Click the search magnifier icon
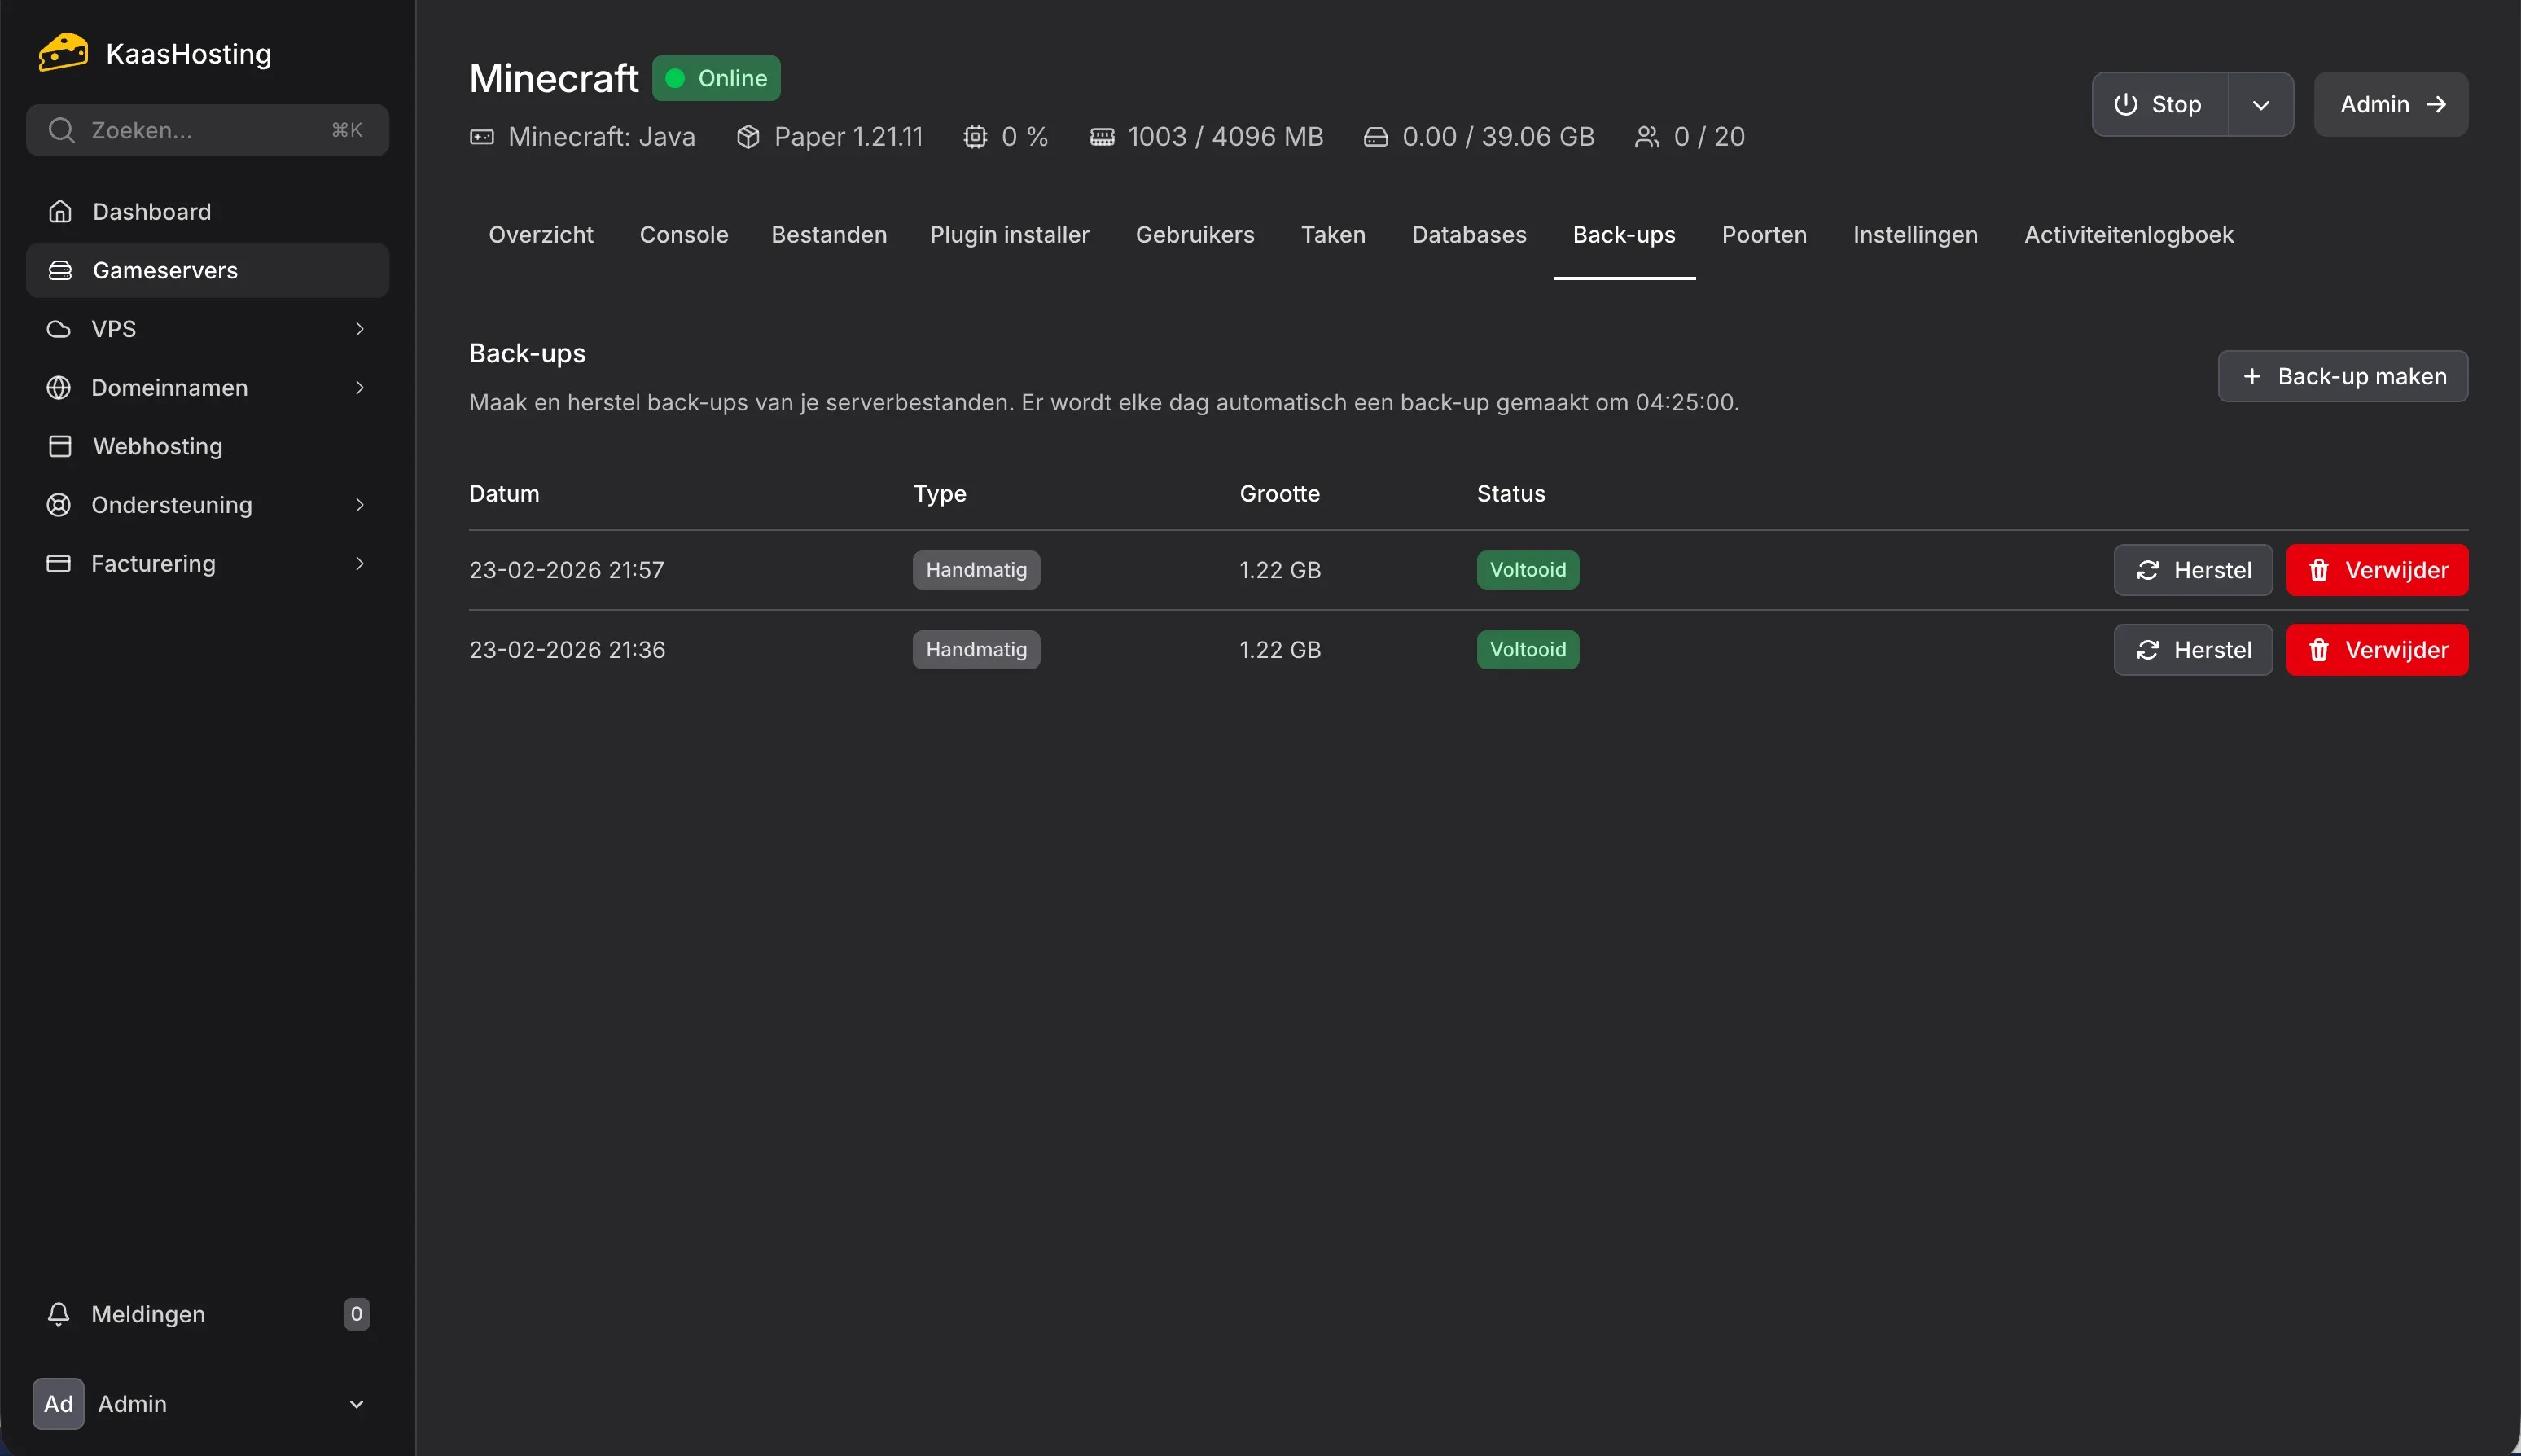 61,130
